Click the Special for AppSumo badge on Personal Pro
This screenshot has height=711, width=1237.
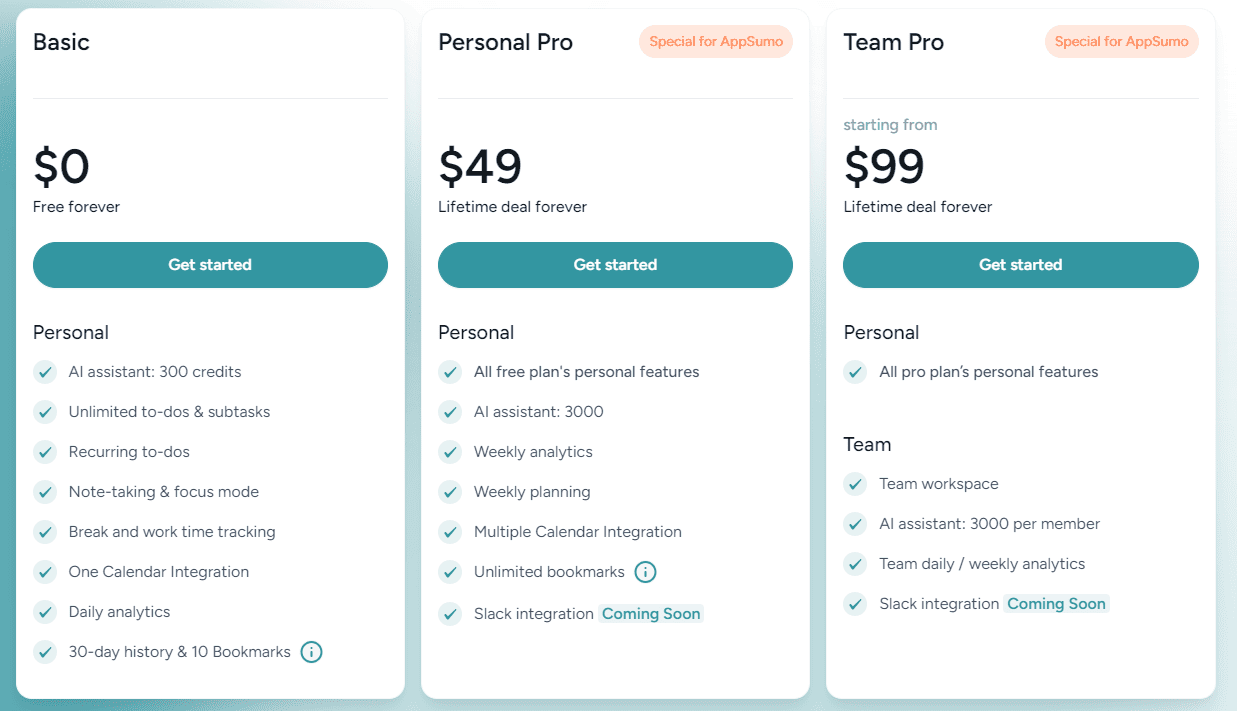point(715,41)
